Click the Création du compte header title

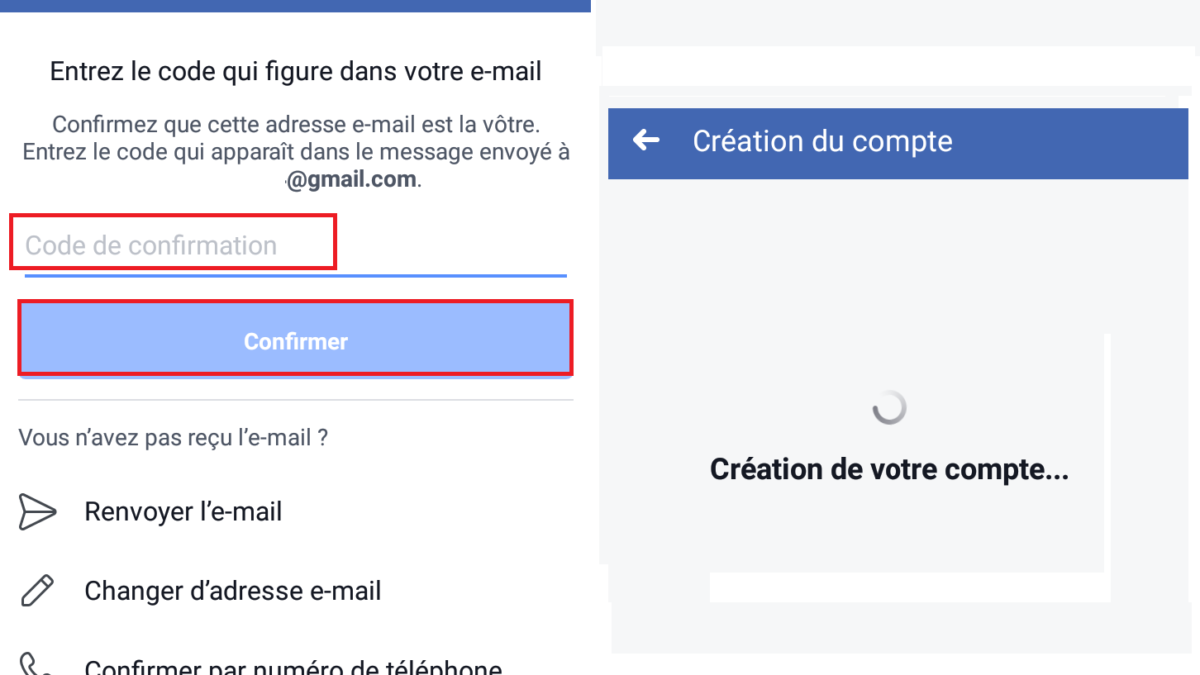click(822, 141)
